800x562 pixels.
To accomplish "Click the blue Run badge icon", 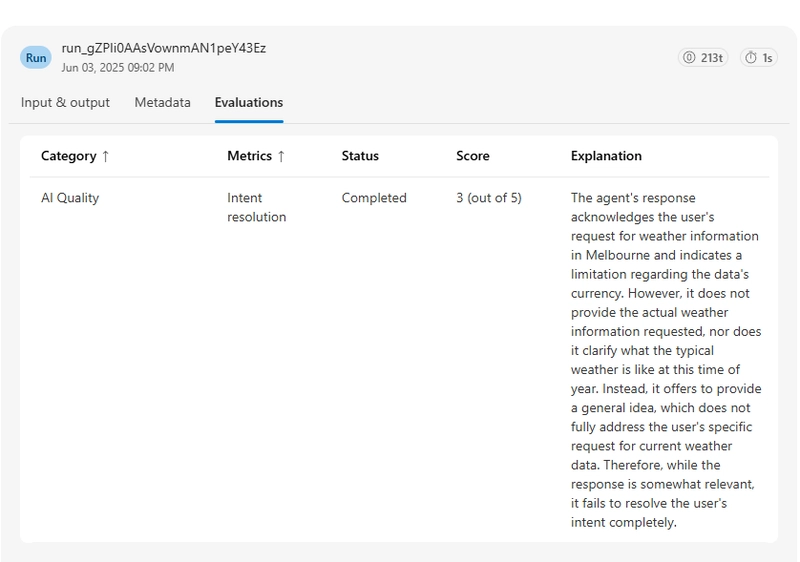I will click(36, 58).
